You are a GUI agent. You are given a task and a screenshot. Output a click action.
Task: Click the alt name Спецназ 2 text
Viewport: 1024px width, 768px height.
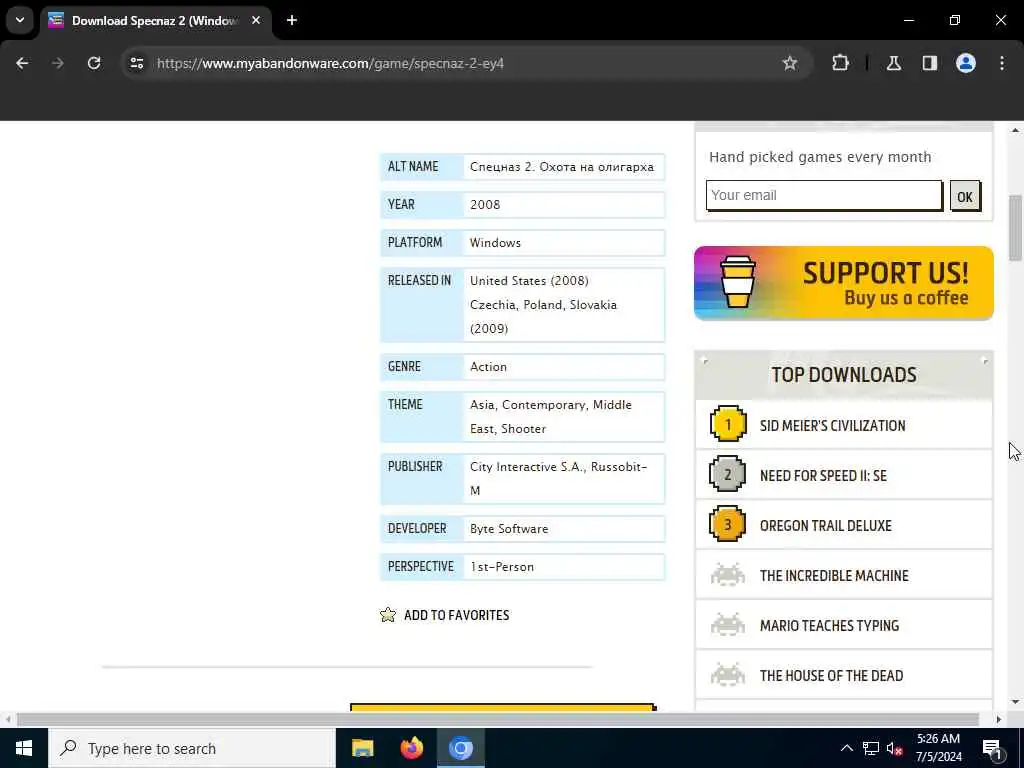(x=562, y=167)
